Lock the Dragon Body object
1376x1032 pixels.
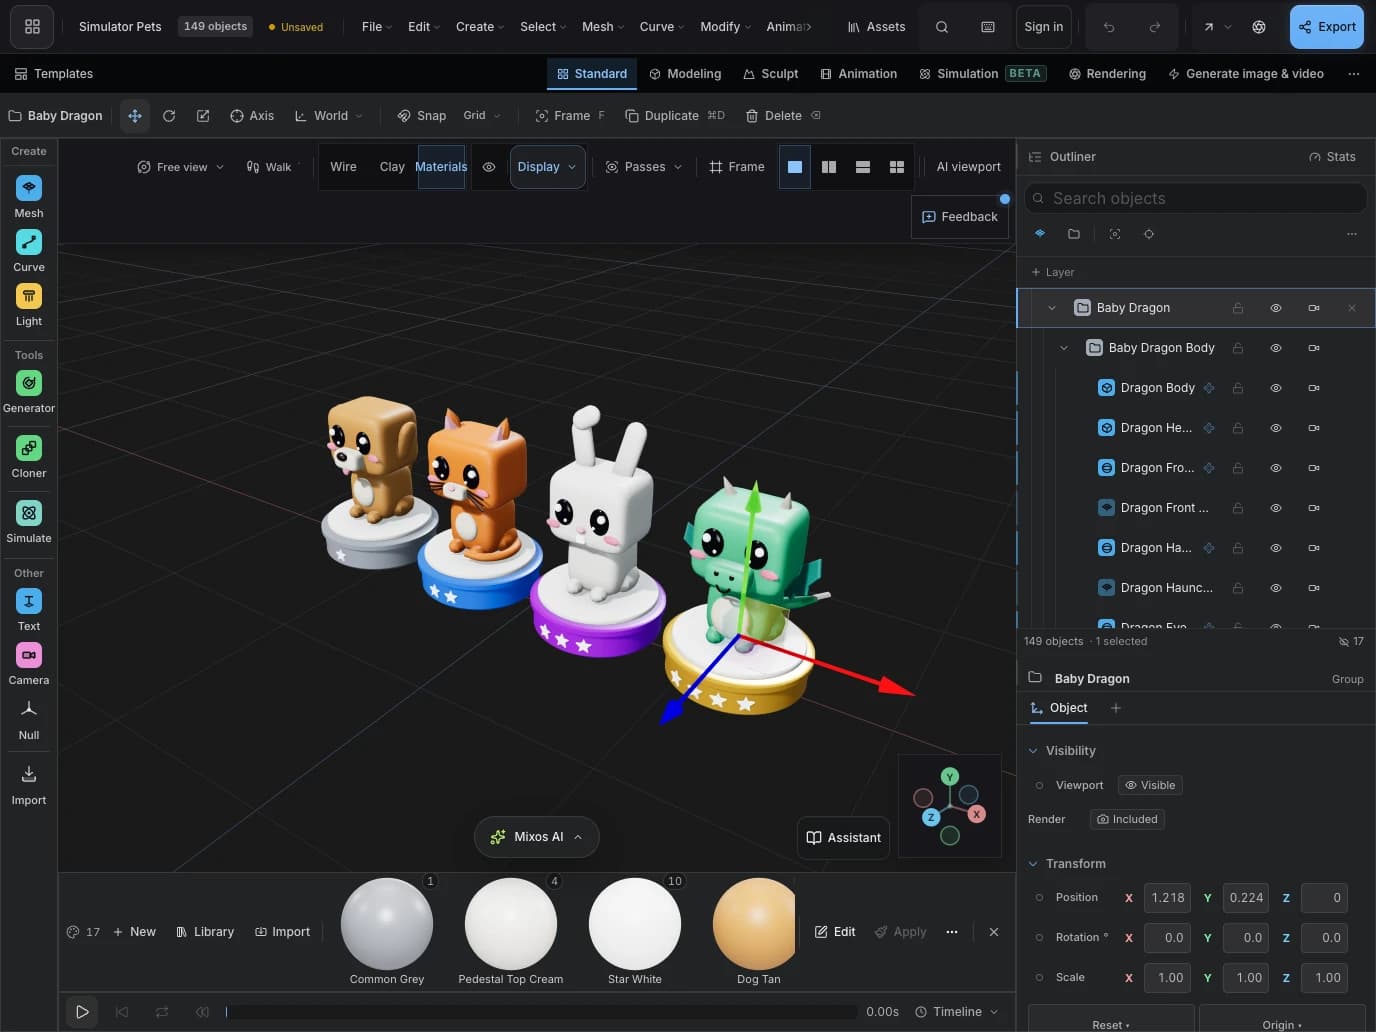tap(1238, 388)
